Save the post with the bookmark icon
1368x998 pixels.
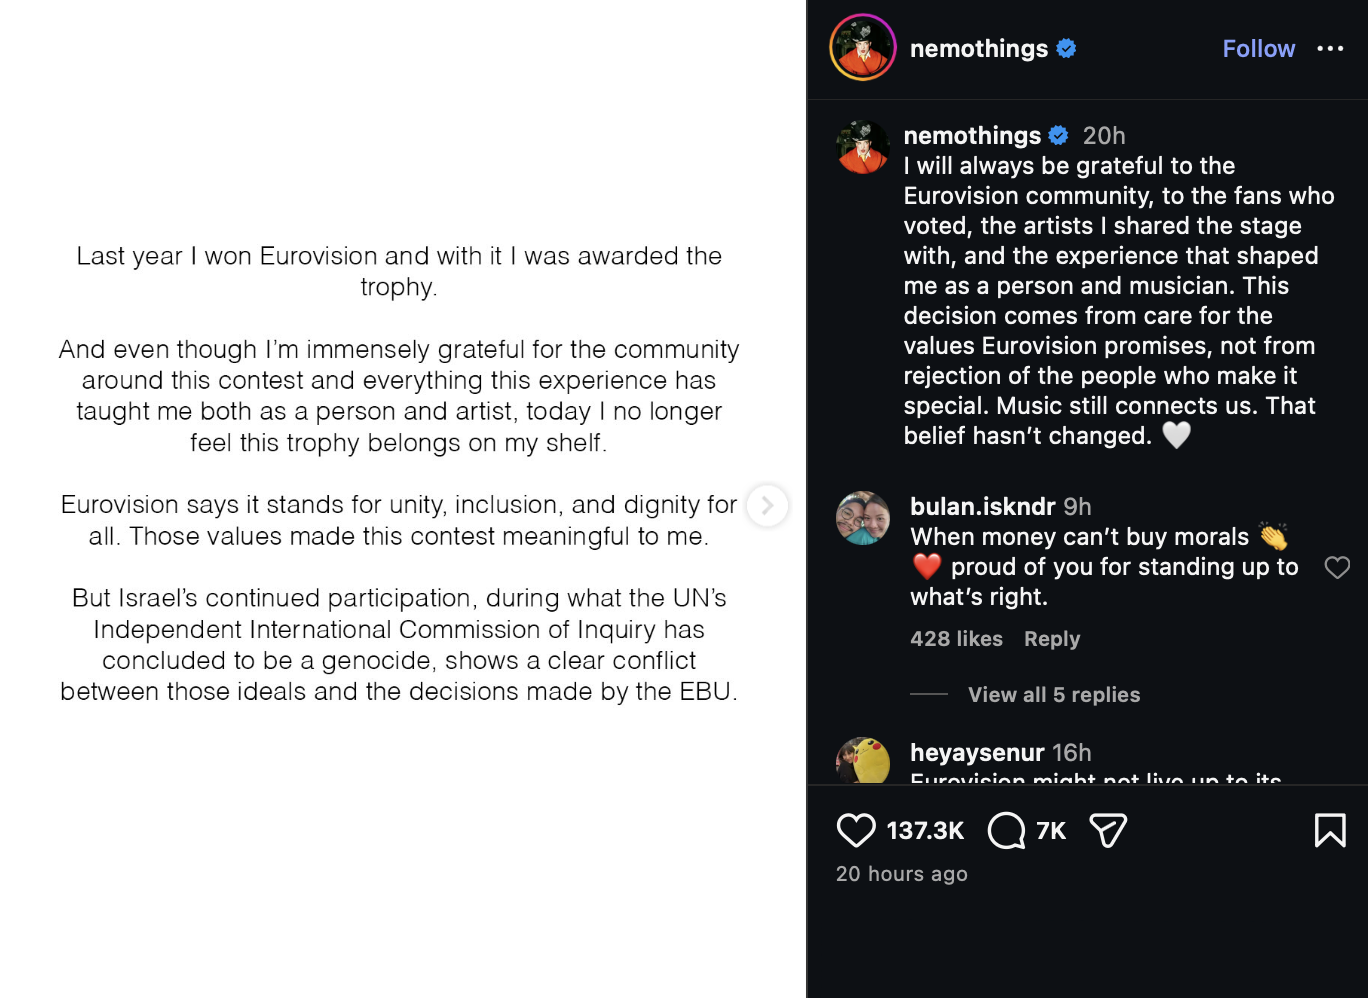(1330, 830)
